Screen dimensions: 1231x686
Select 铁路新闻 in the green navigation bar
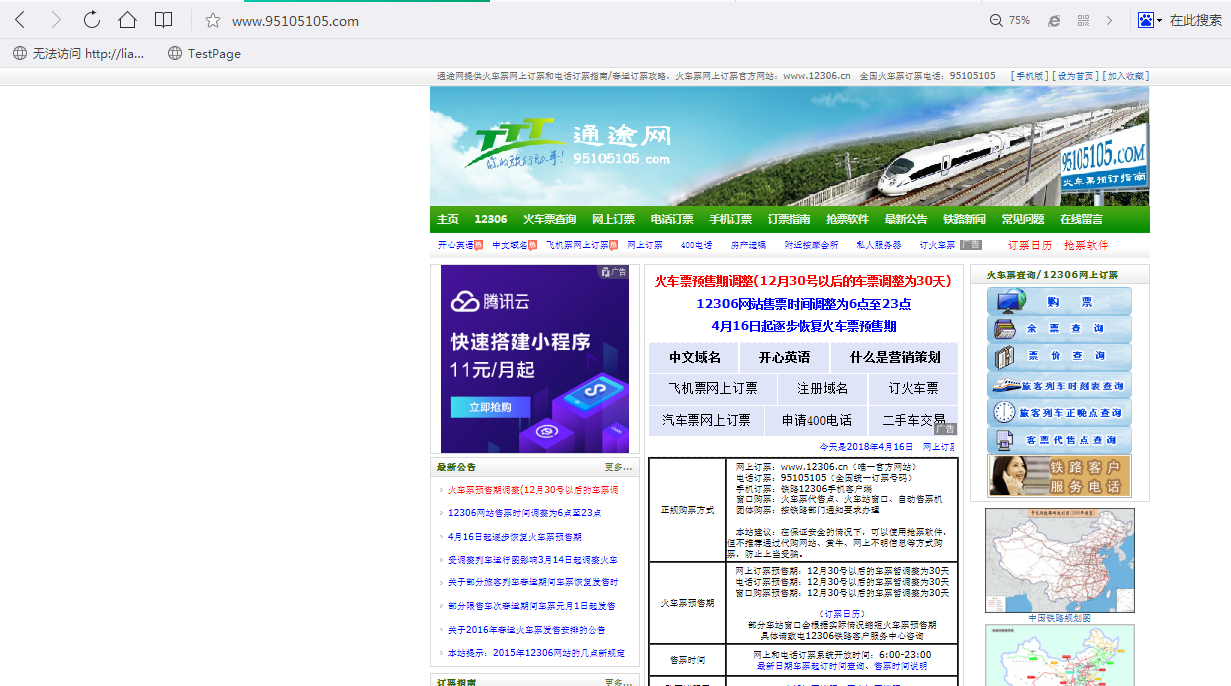pos(964,219)
